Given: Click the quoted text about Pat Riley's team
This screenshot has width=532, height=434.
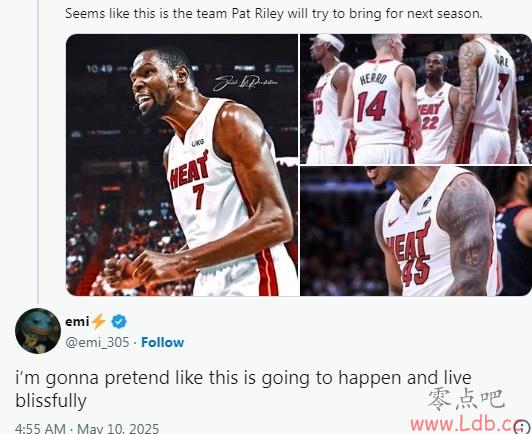Looking at the screenshot, I should [273, 14].
